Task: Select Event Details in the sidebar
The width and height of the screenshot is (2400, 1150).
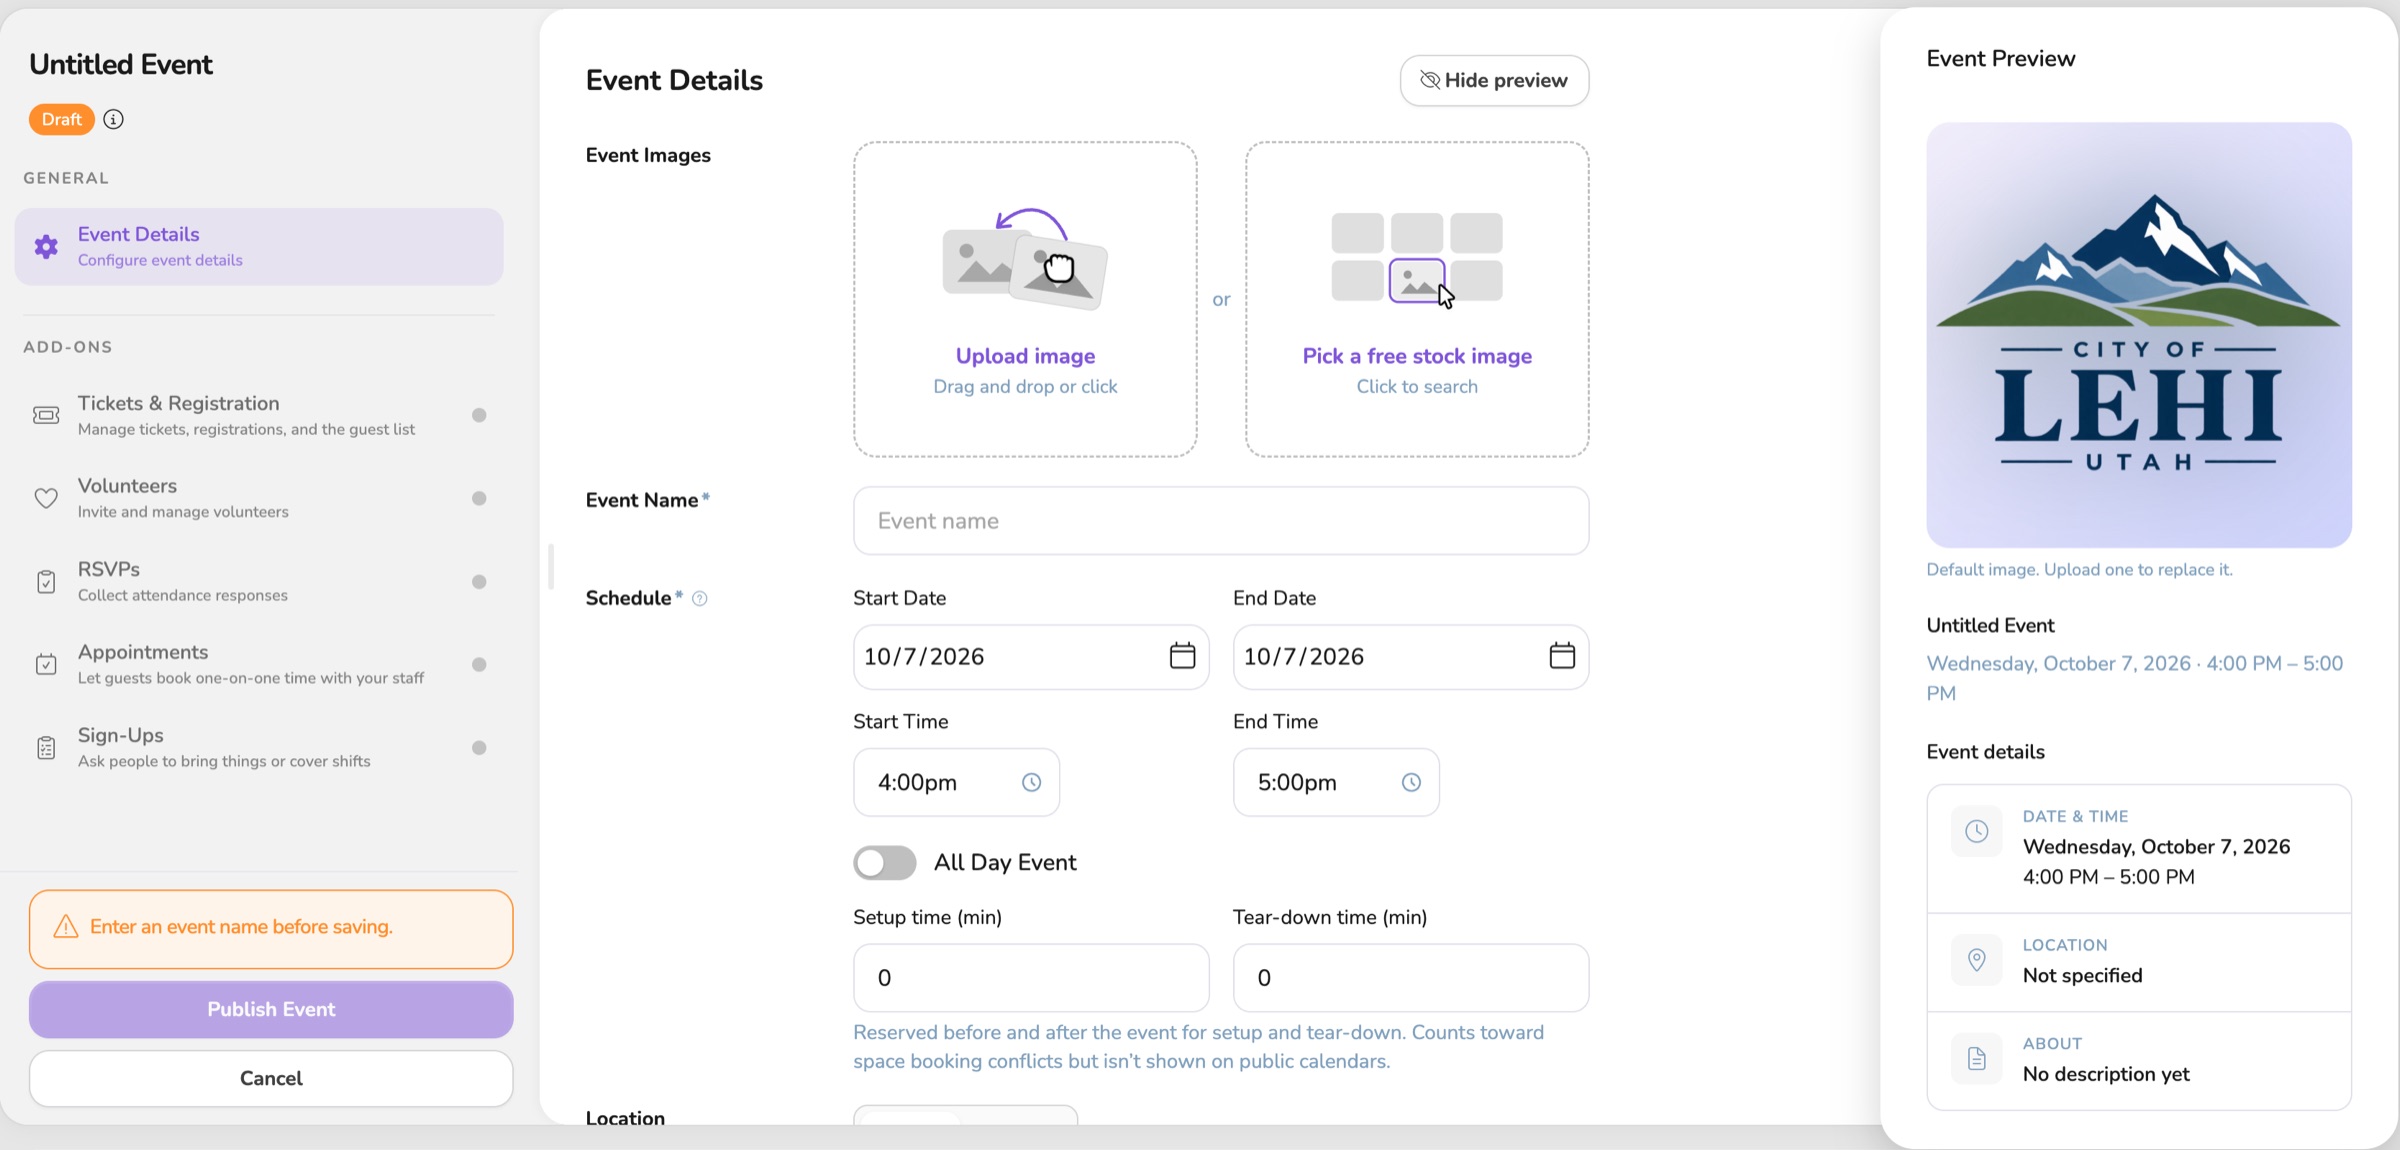Action: (259, 246)
